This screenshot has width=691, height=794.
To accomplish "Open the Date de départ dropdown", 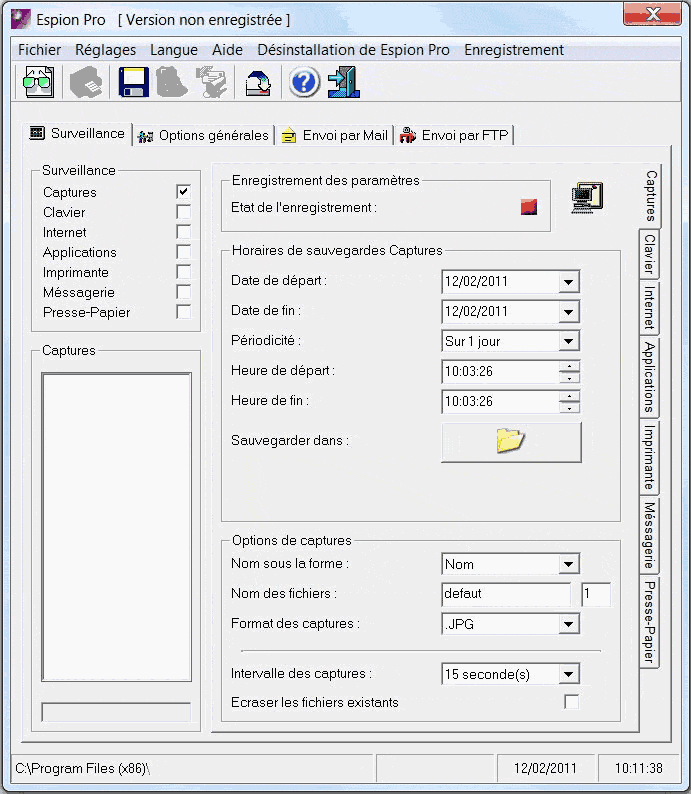I will [x=568, y=282].
